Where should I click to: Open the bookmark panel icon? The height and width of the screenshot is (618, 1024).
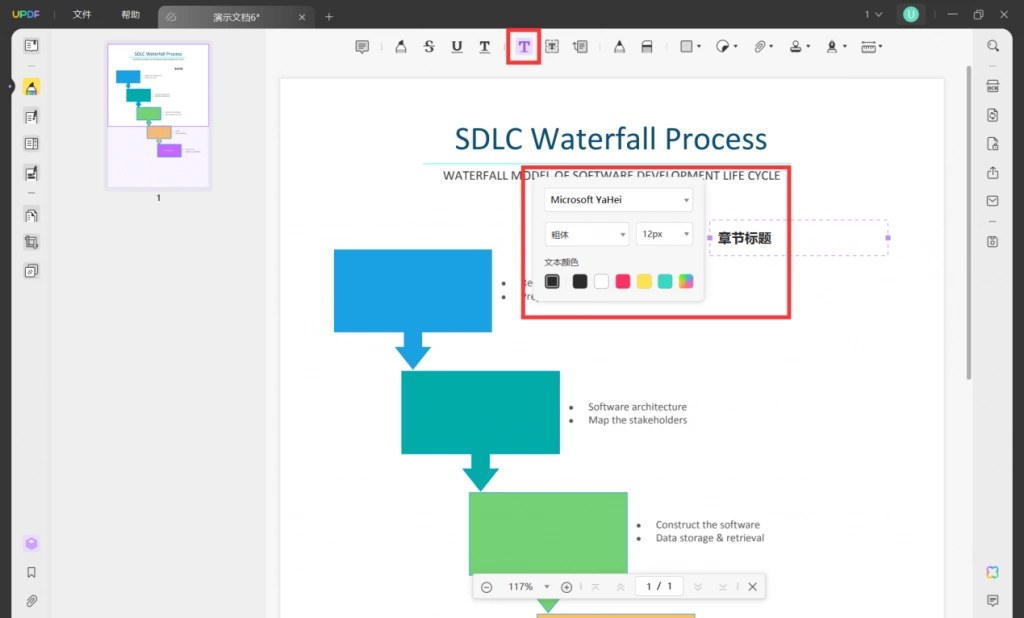31,572
